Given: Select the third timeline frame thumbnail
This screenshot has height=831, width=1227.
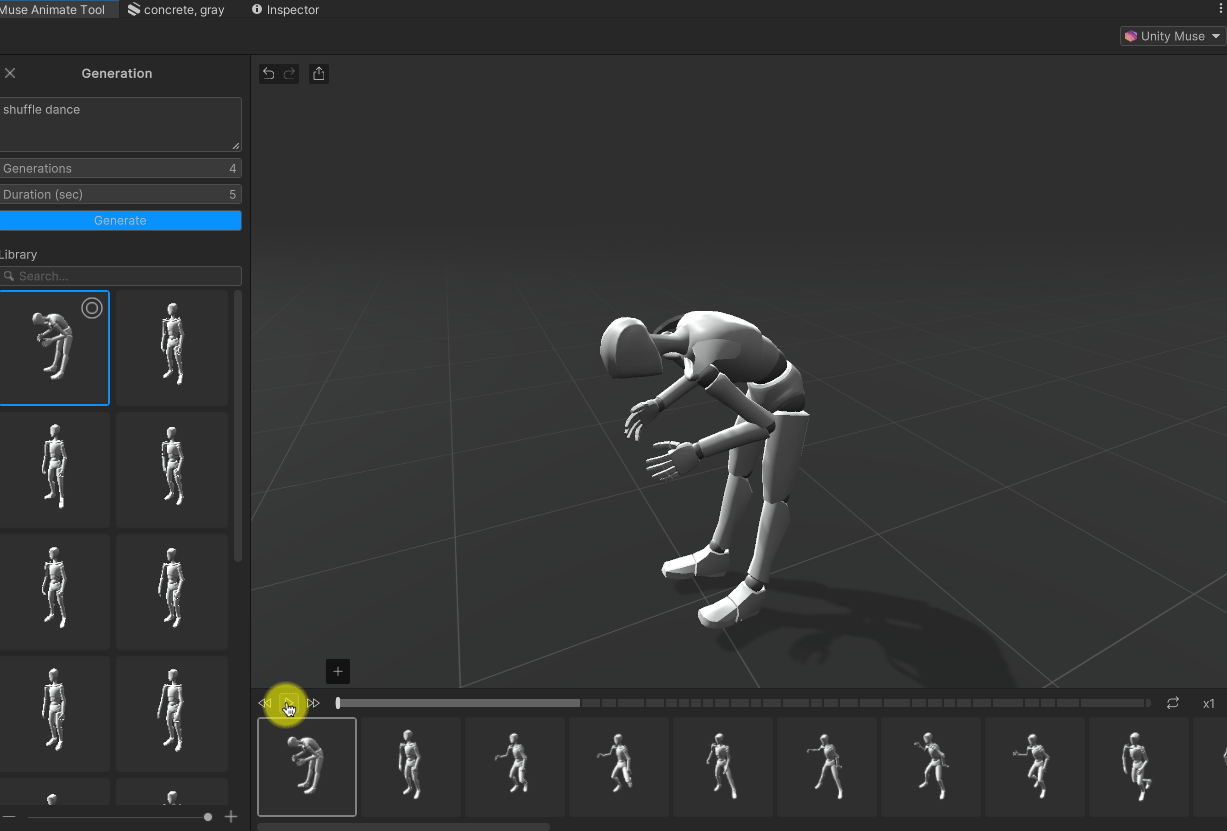Looking at the screenshot, I should (515, 767).
